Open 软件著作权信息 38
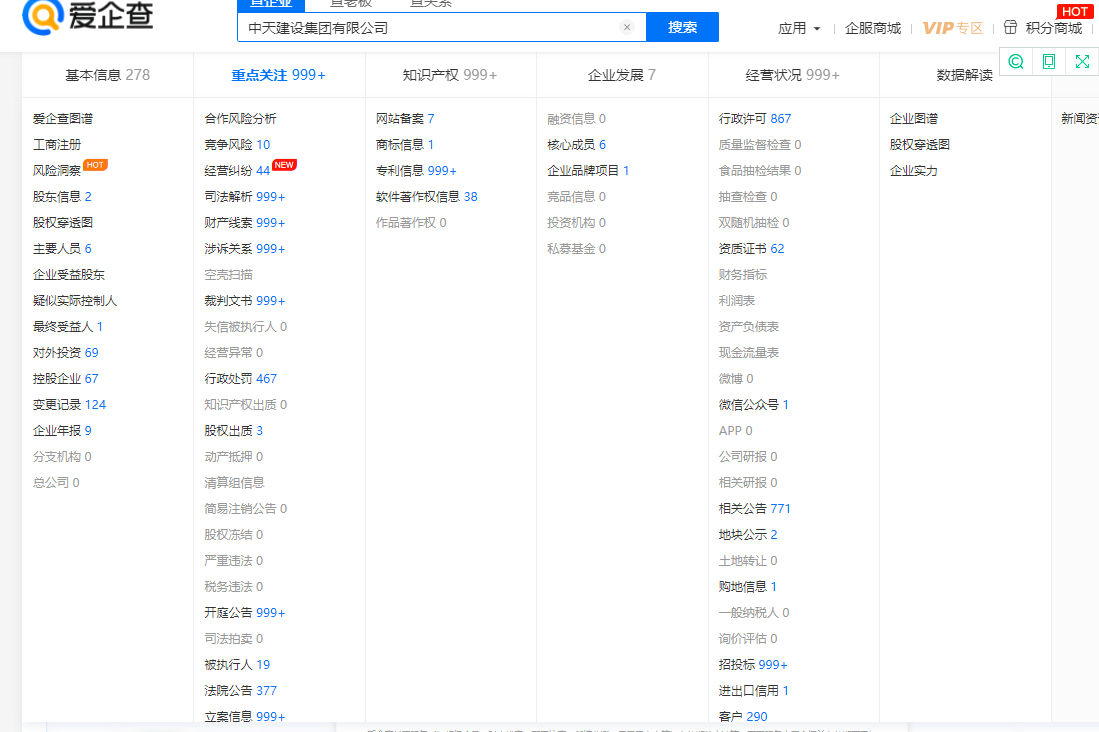The height and width of the screenshot is (732, 1099). point(427,196)
